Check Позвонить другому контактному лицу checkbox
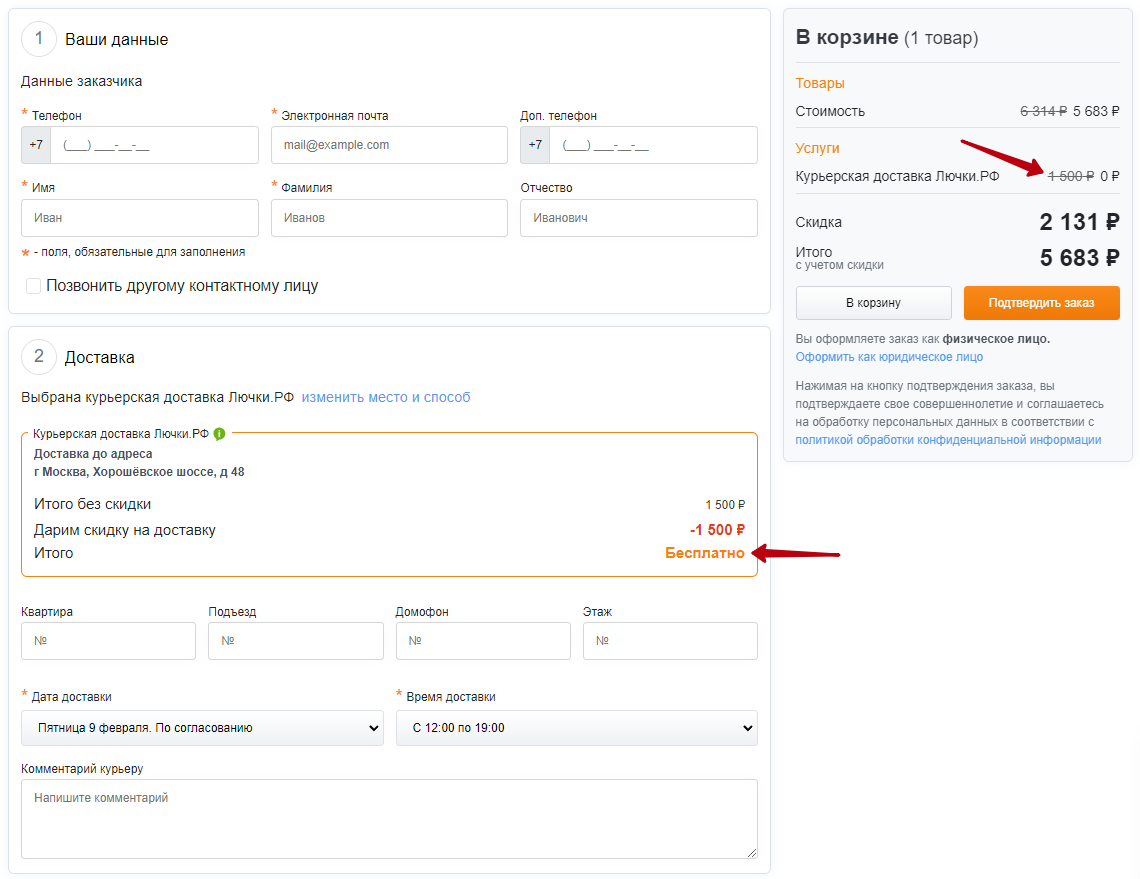The width and height of the screenshot is (1140, 879). tap(34, 286)
